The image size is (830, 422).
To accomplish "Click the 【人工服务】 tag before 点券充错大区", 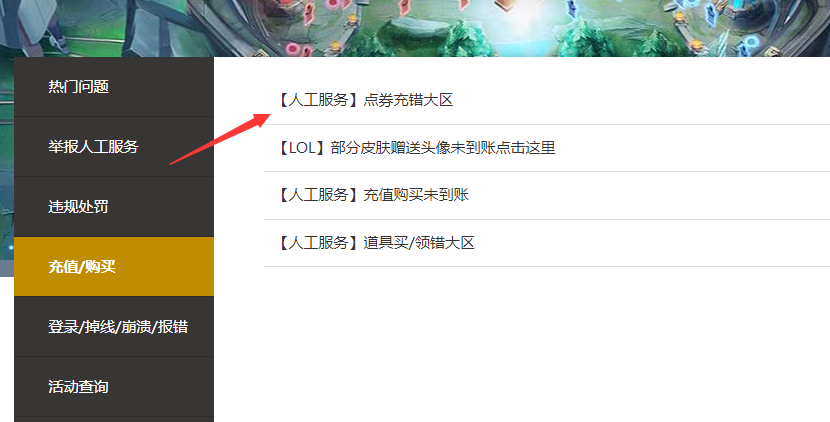I will pyautogui.click(x=319, y=100).
